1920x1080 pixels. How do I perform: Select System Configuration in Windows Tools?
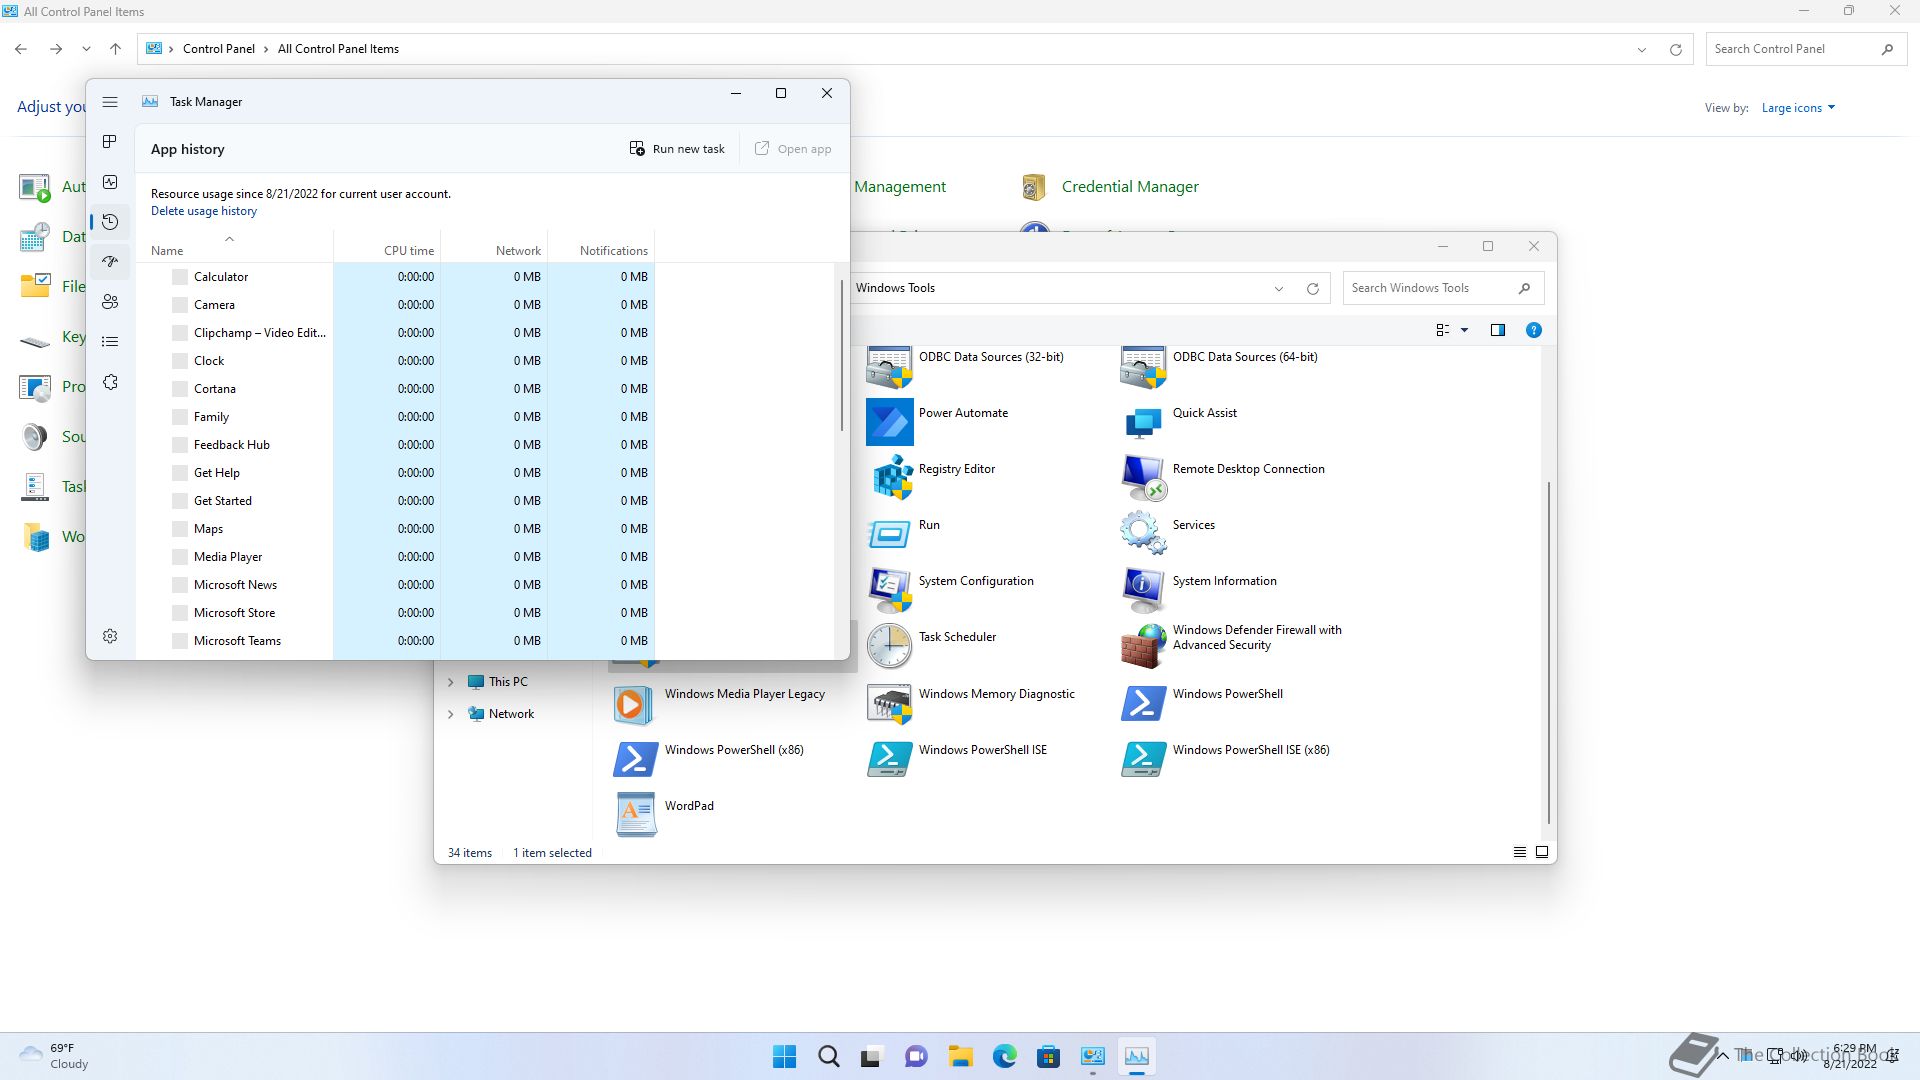coord(950,589)
